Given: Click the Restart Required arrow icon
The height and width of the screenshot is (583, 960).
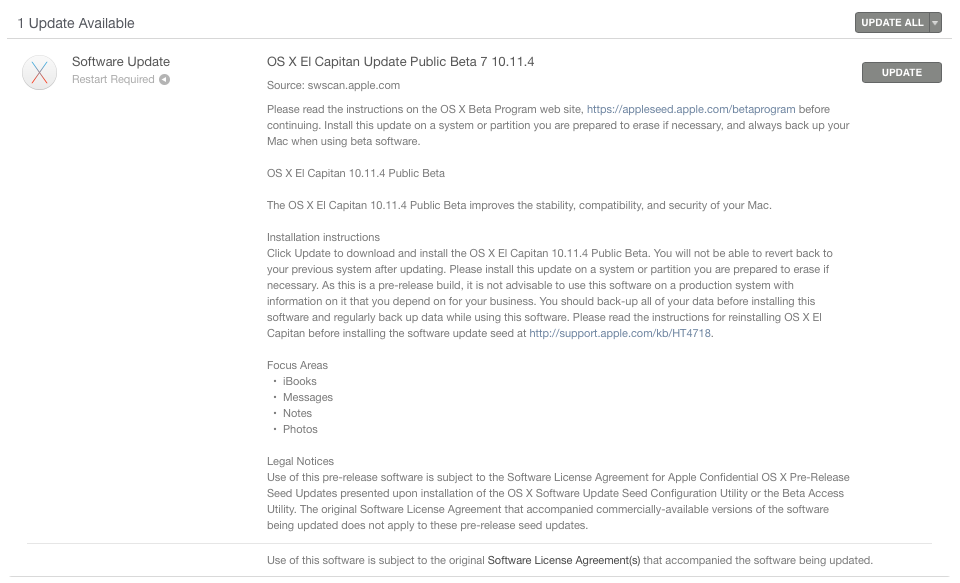Looking at the screenshot, I should [x=165, y=80].
